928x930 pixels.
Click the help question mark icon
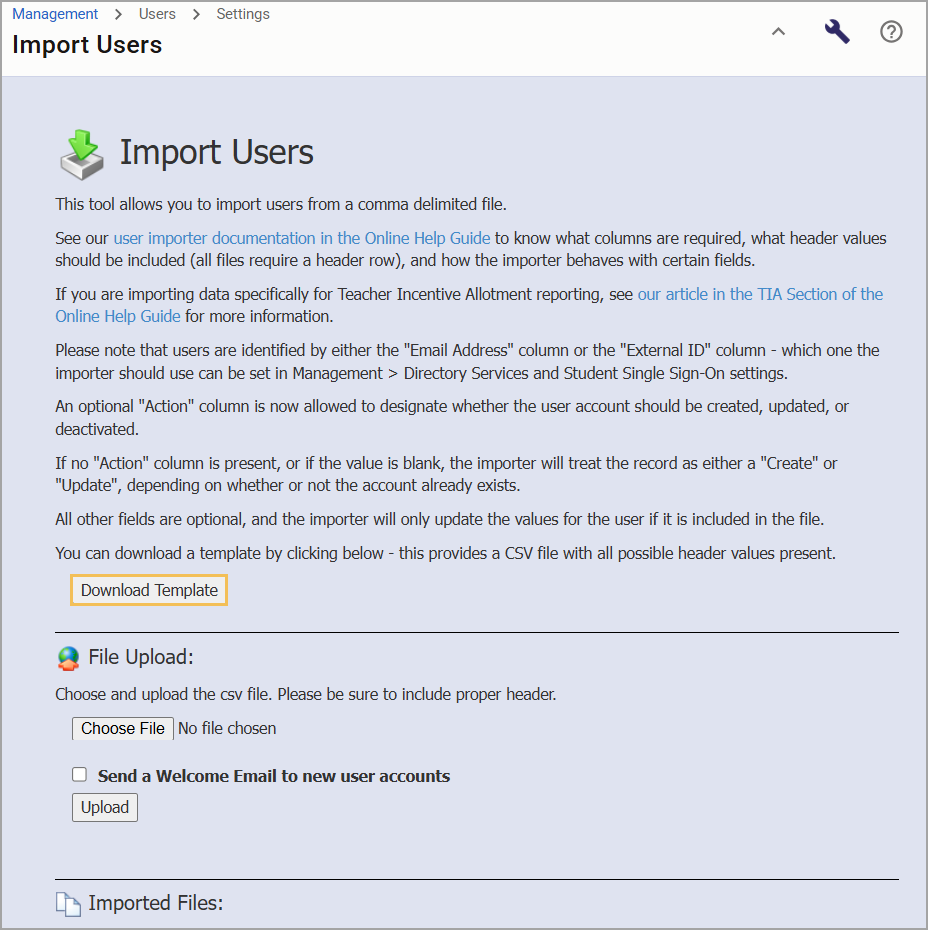point(891,31)
